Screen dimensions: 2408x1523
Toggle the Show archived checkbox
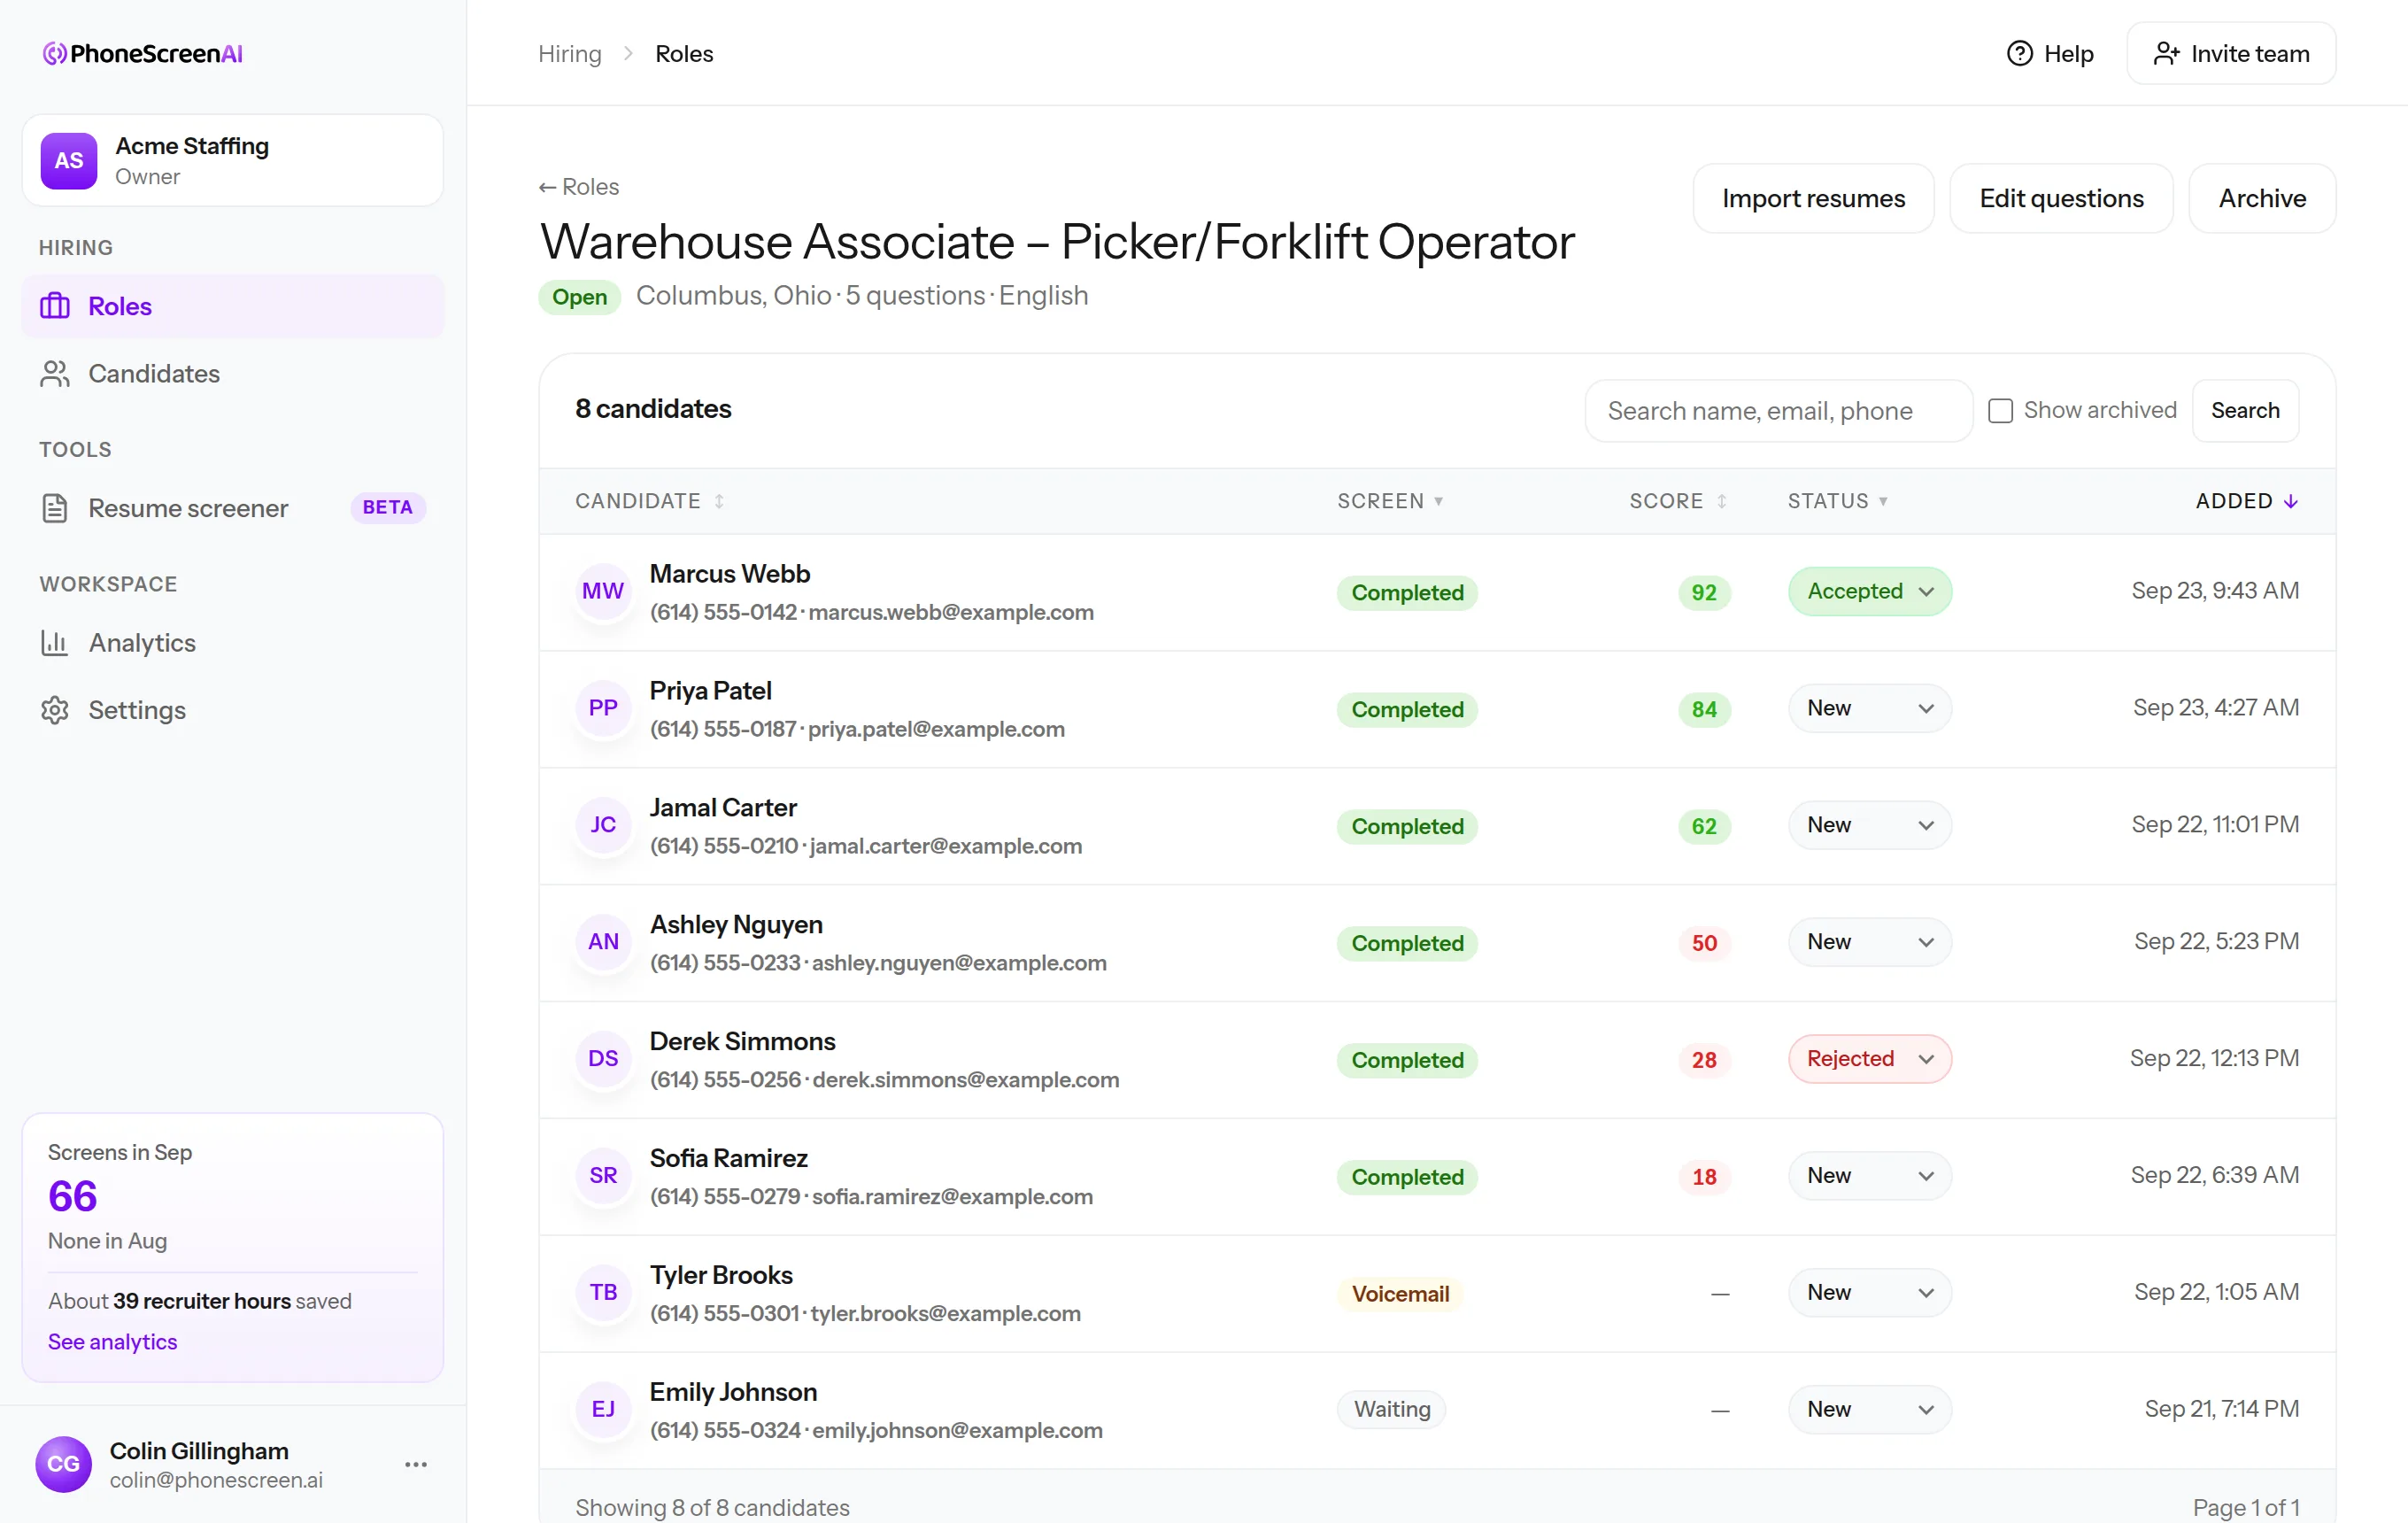pyautogui.click(x=2000, y=411)
